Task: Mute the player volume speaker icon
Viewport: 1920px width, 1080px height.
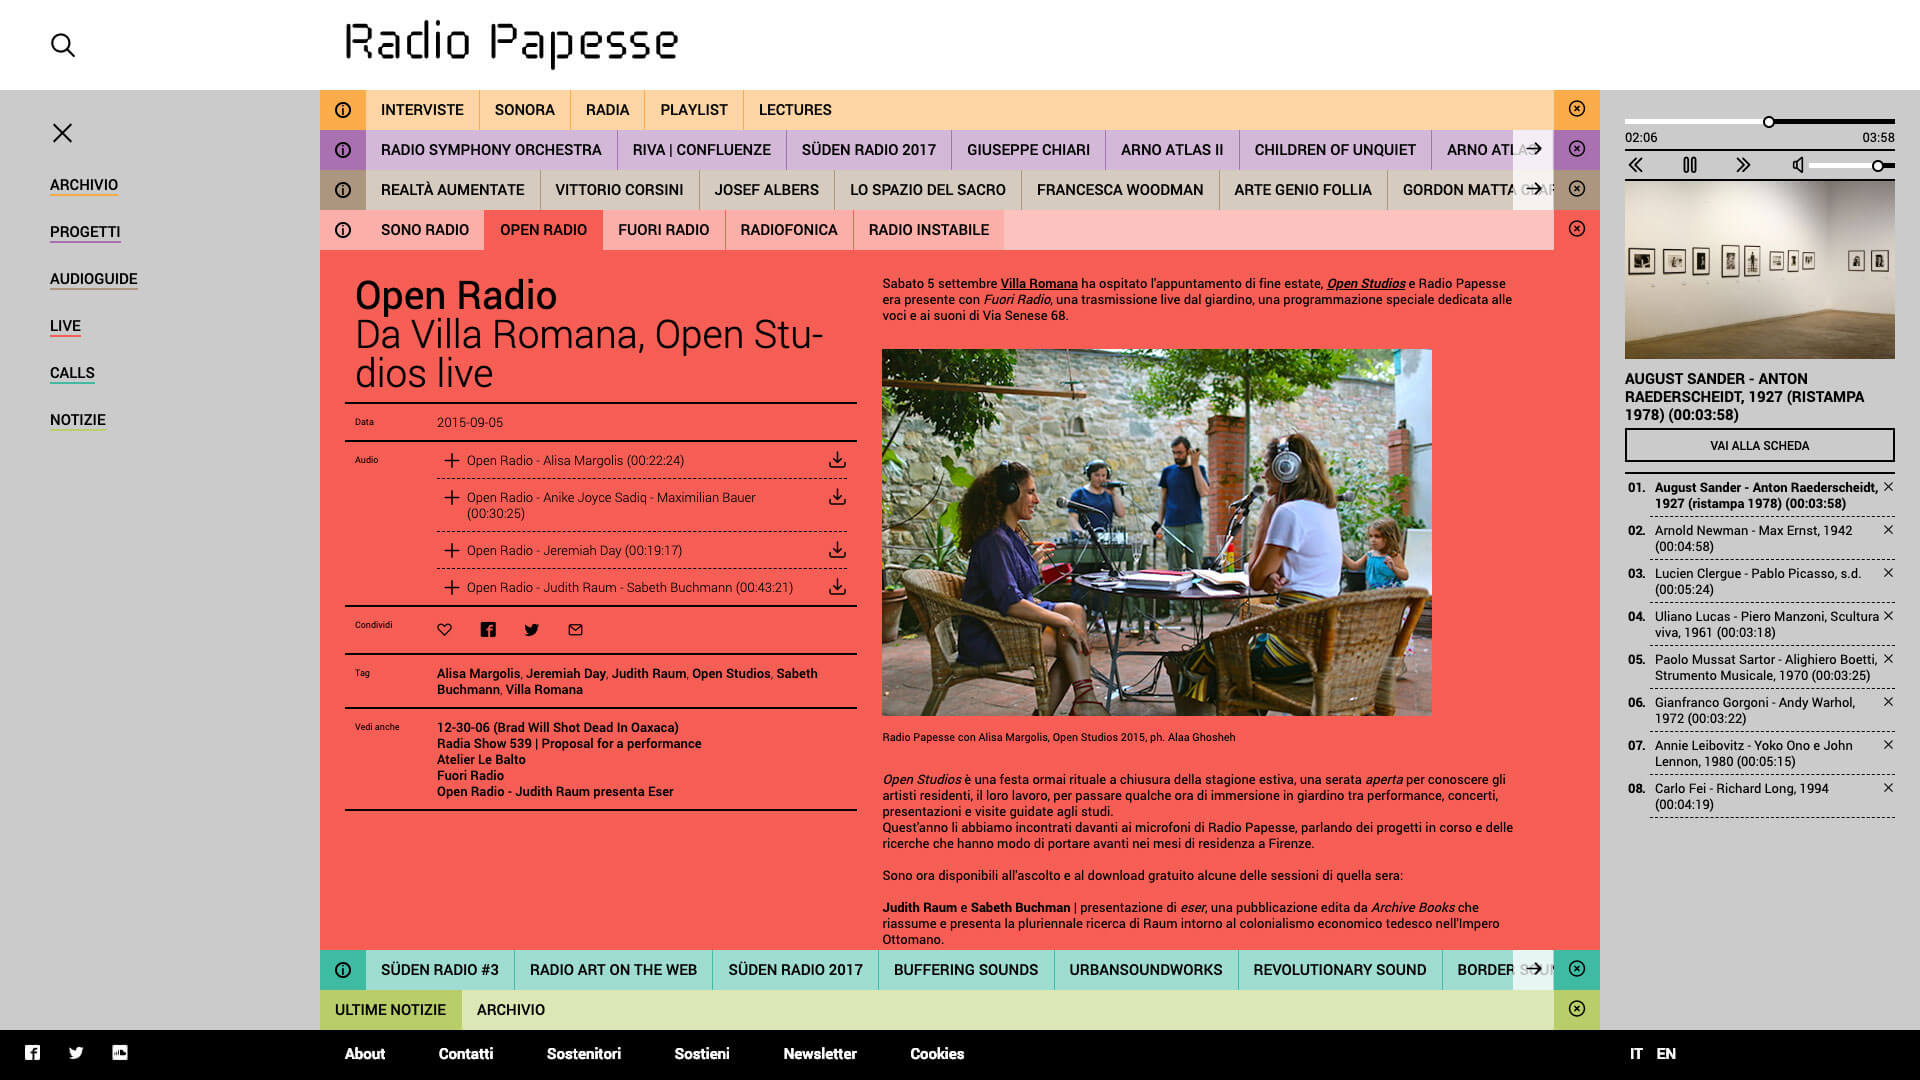Action: tap(1797, 165)
